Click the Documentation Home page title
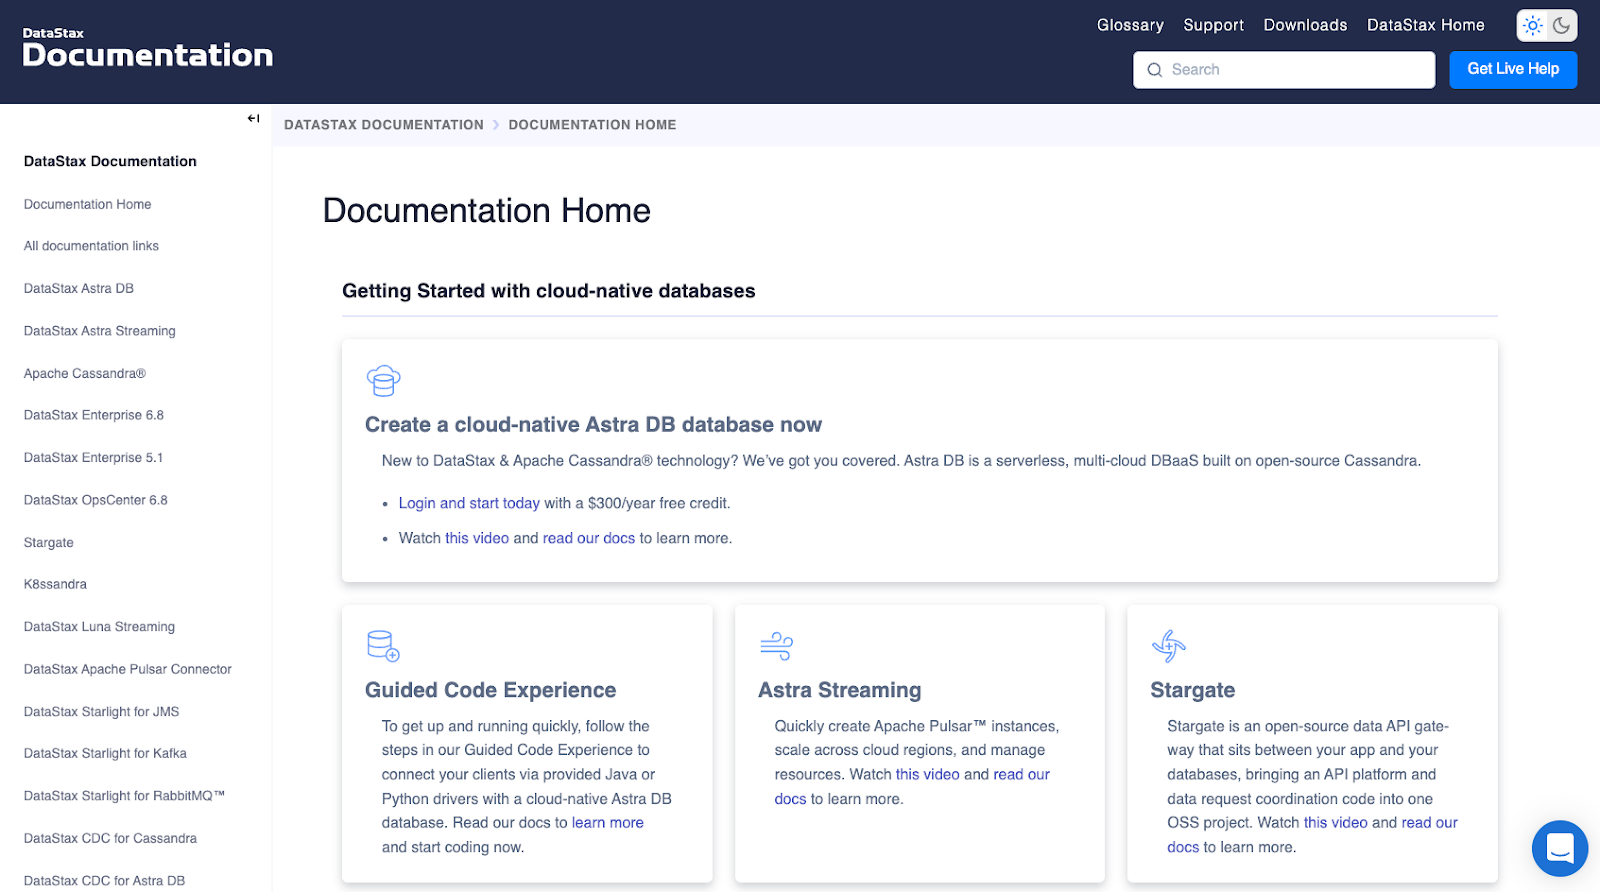1600x892 pixels. coord(486,211)
